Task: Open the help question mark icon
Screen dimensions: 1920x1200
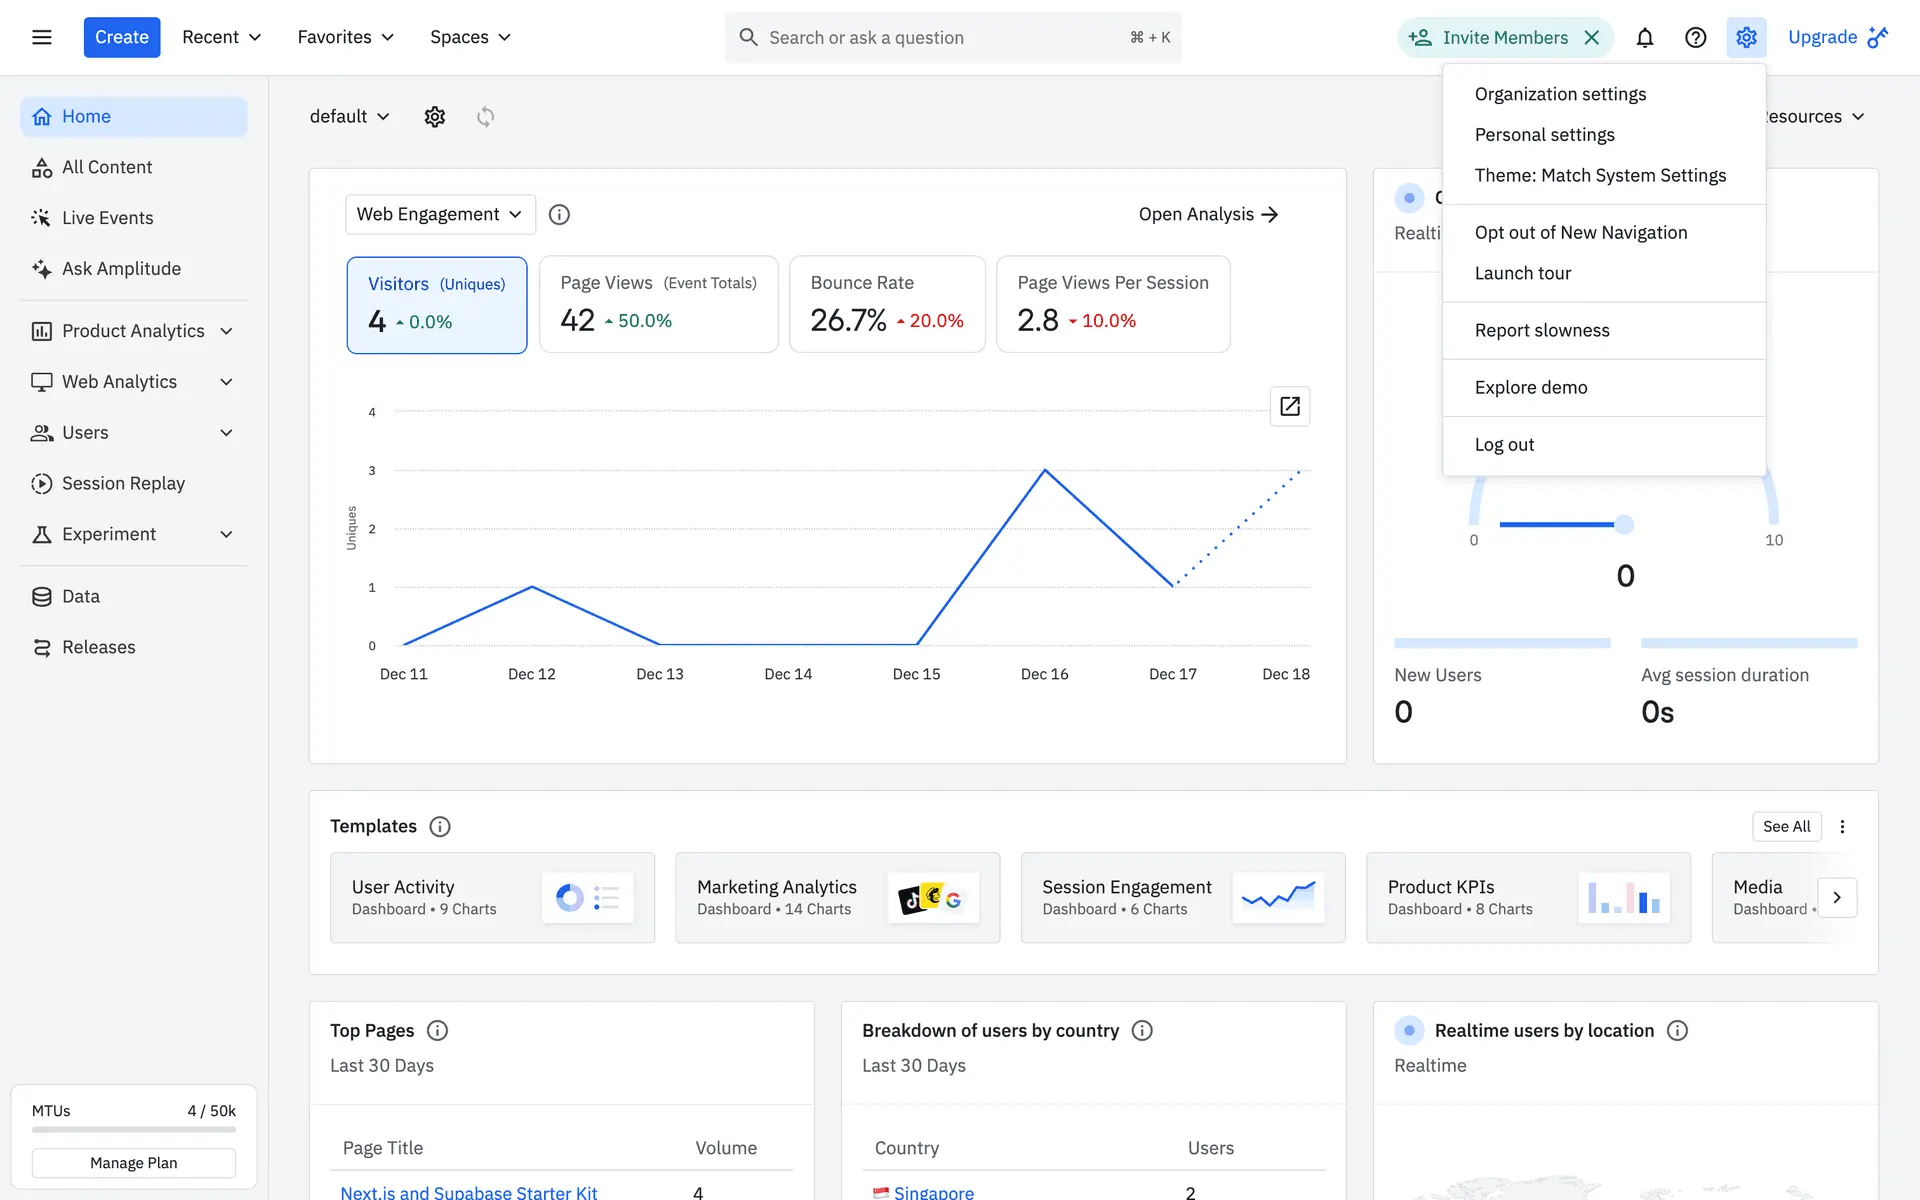Action: (1695, 37)
